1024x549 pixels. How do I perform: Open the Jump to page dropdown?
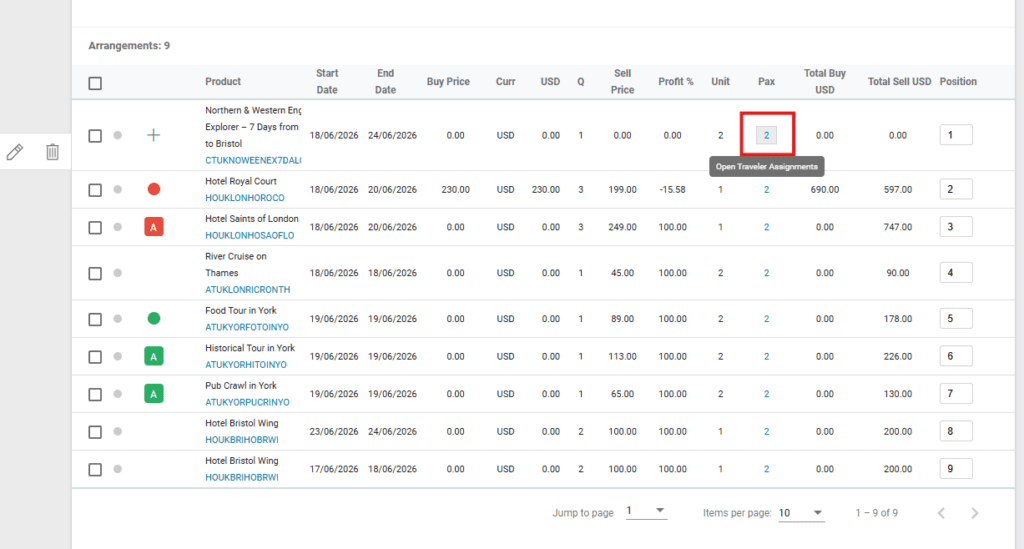pyautogui.click(x=646, y=512)
